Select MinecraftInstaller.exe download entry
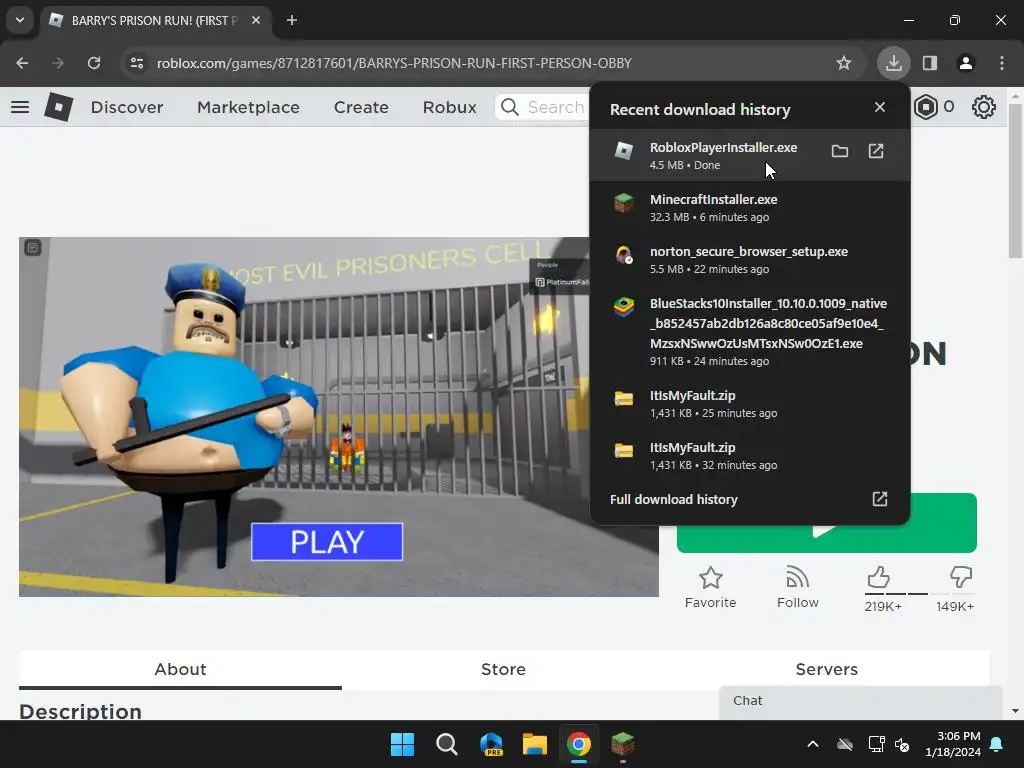 [x=749, y=208]
